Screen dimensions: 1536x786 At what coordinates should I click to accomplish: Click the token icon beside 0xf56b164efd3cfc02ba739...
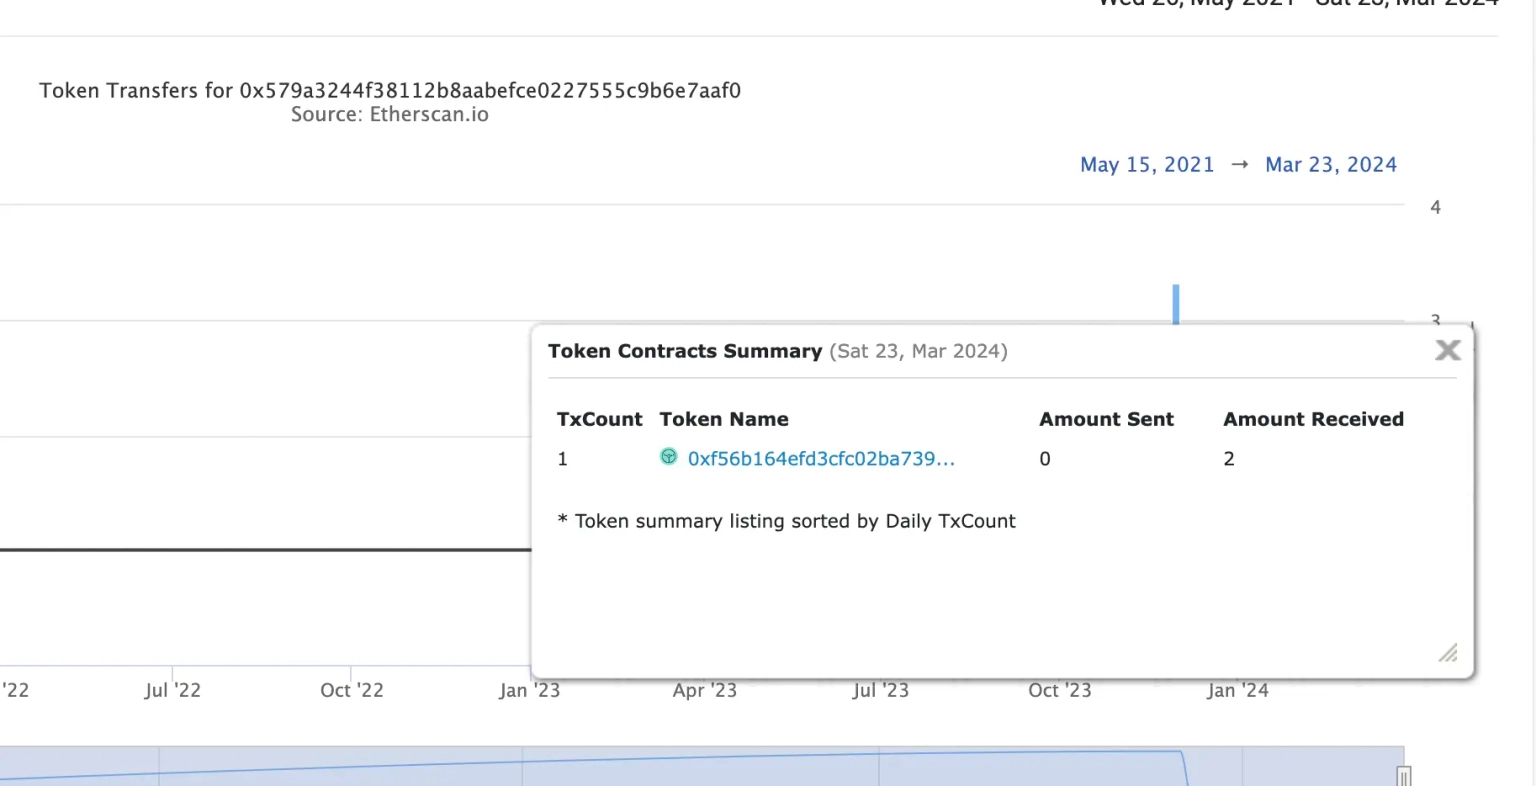coord(669,457)
